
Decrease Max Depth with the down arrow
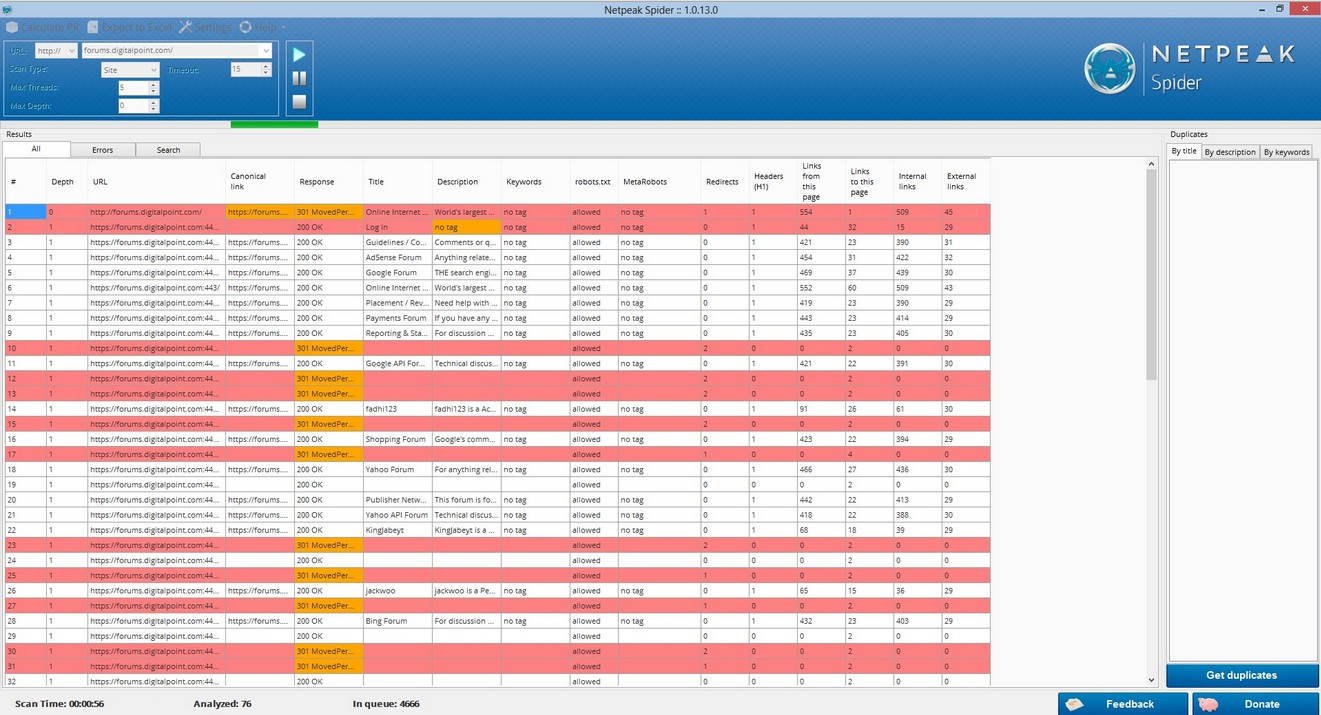153,109
